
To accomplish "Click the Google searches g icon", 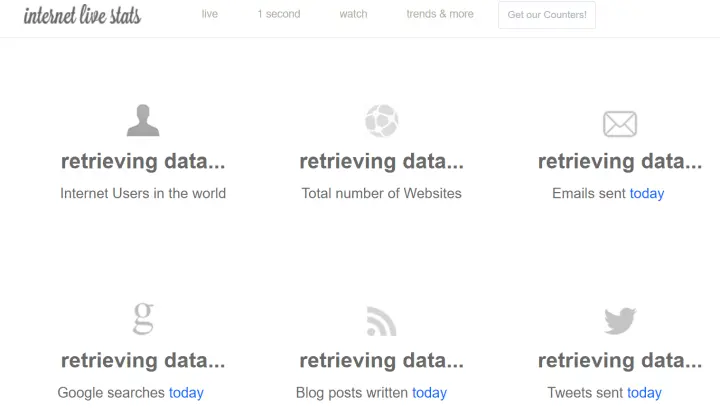I will (x=143, y=318).
